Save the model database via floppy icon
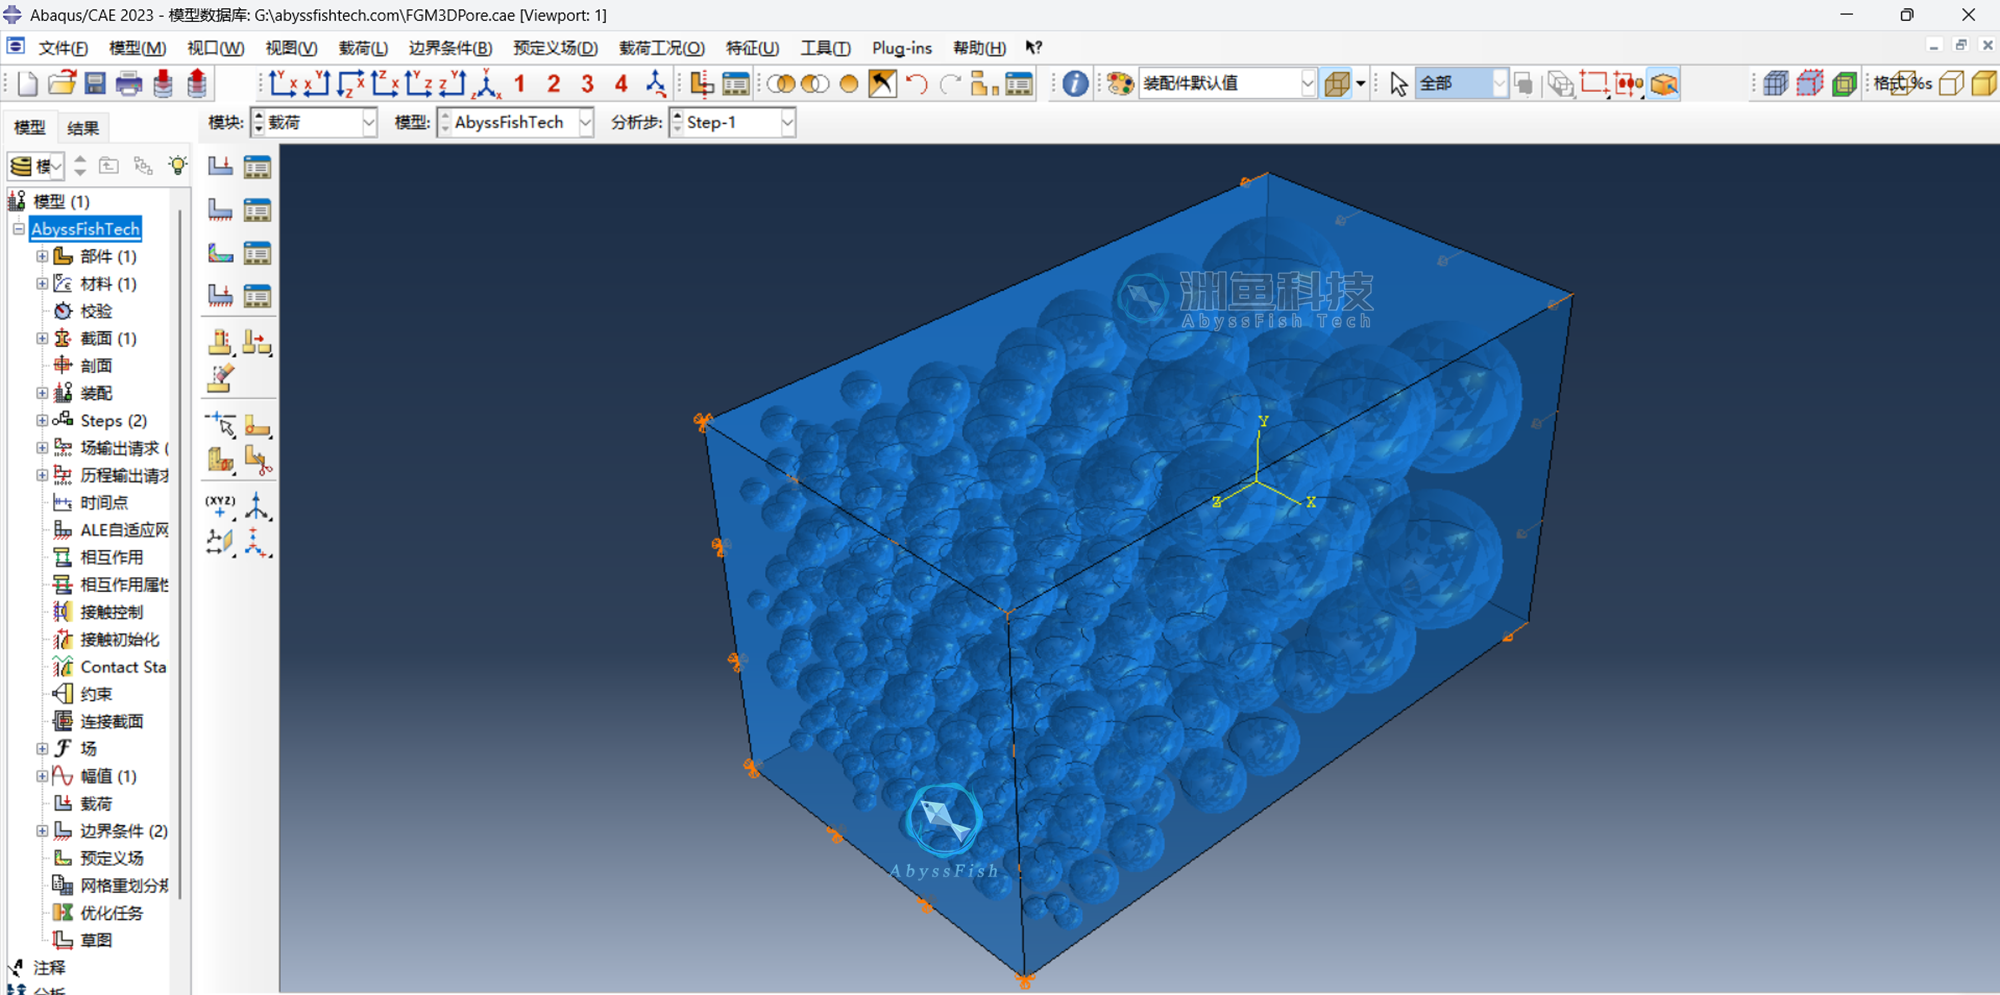The height and width of the screenshot is (995, 2000). (95, 83)
